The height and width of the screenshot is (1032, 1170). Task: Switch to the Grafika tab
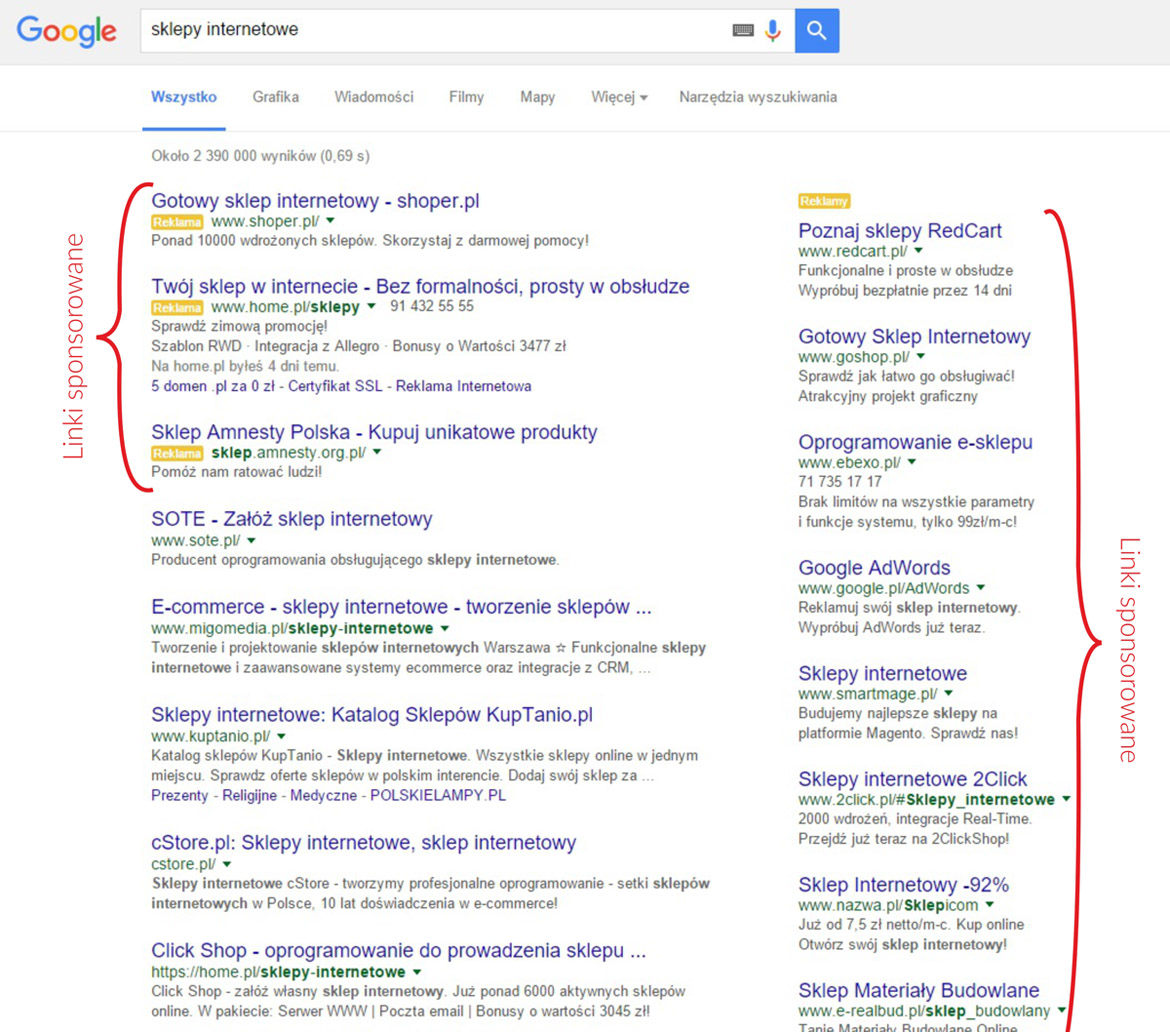click(275, 97)
